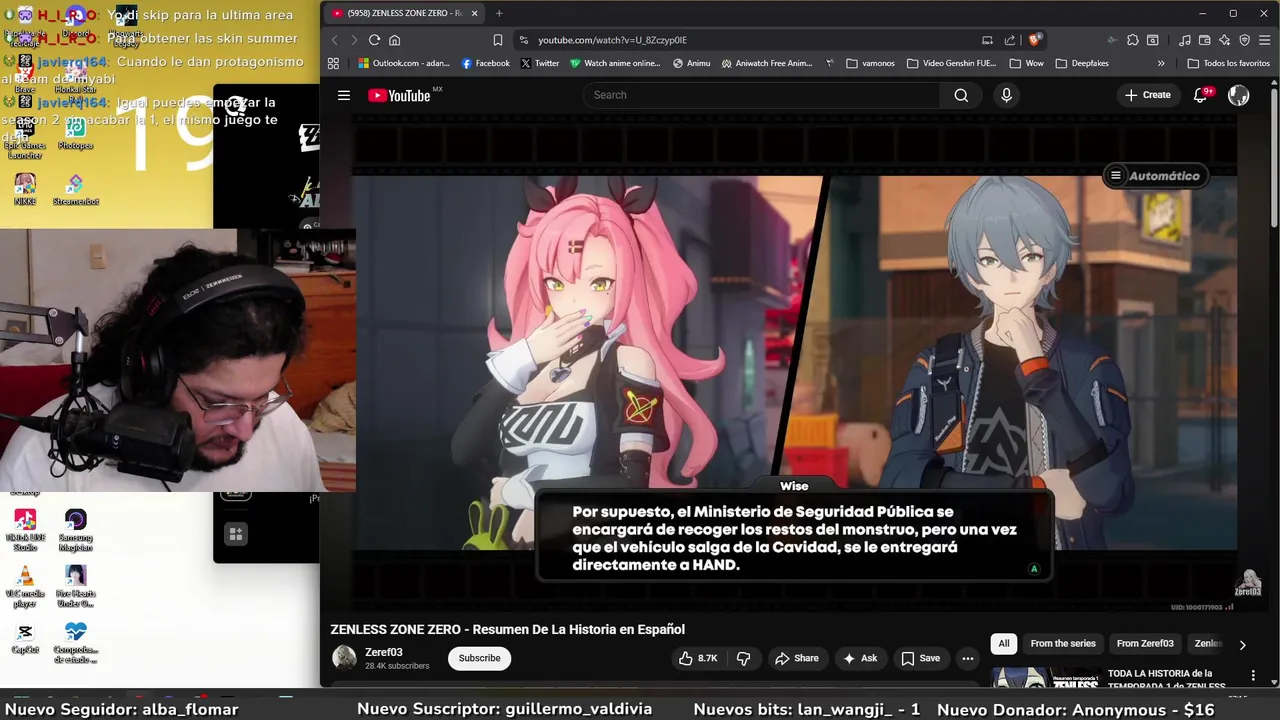Open recommended video options menu
The width and height of the screenshot is (1280, 720).
pos(1253,676)
